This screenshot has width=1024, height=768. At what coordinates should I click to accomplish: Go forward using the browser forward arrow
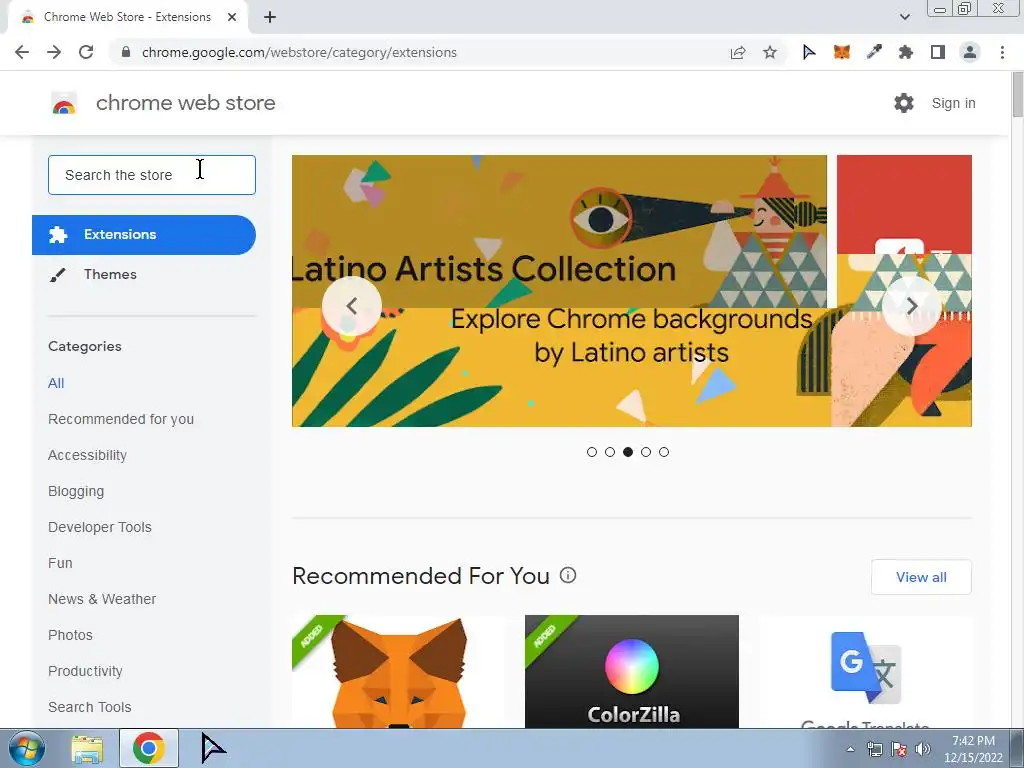(x=54, y=52)
